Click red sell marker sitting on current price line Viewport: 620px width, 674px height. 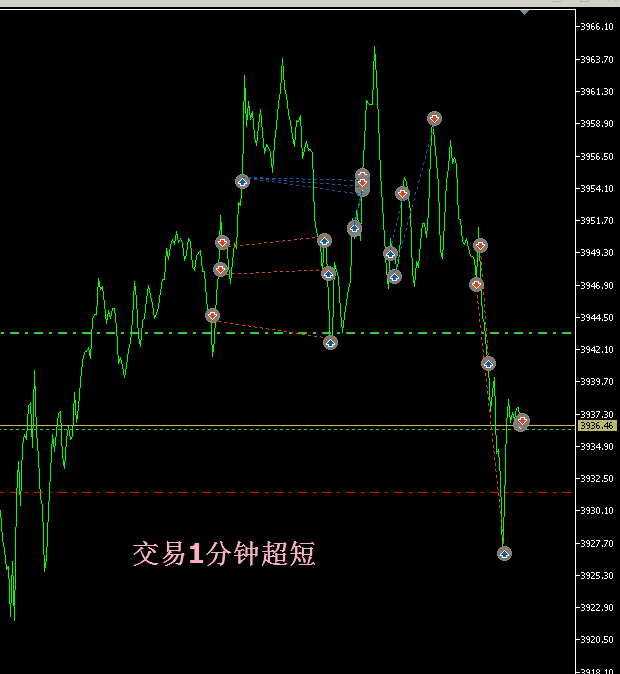[x=522, y=420]
